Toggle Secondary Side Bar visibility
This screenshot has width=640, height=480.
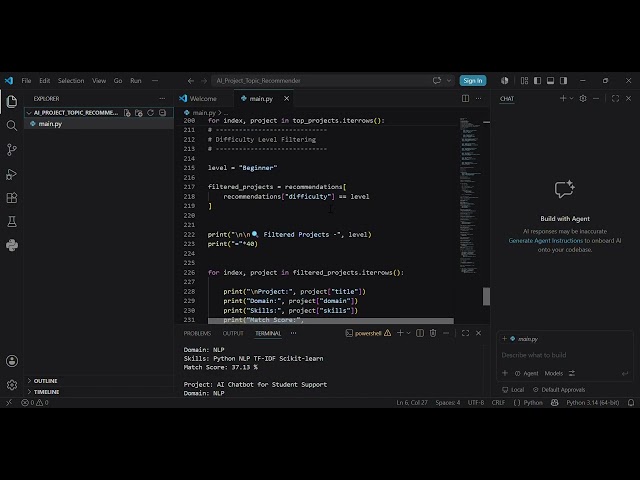pos(564,80)
